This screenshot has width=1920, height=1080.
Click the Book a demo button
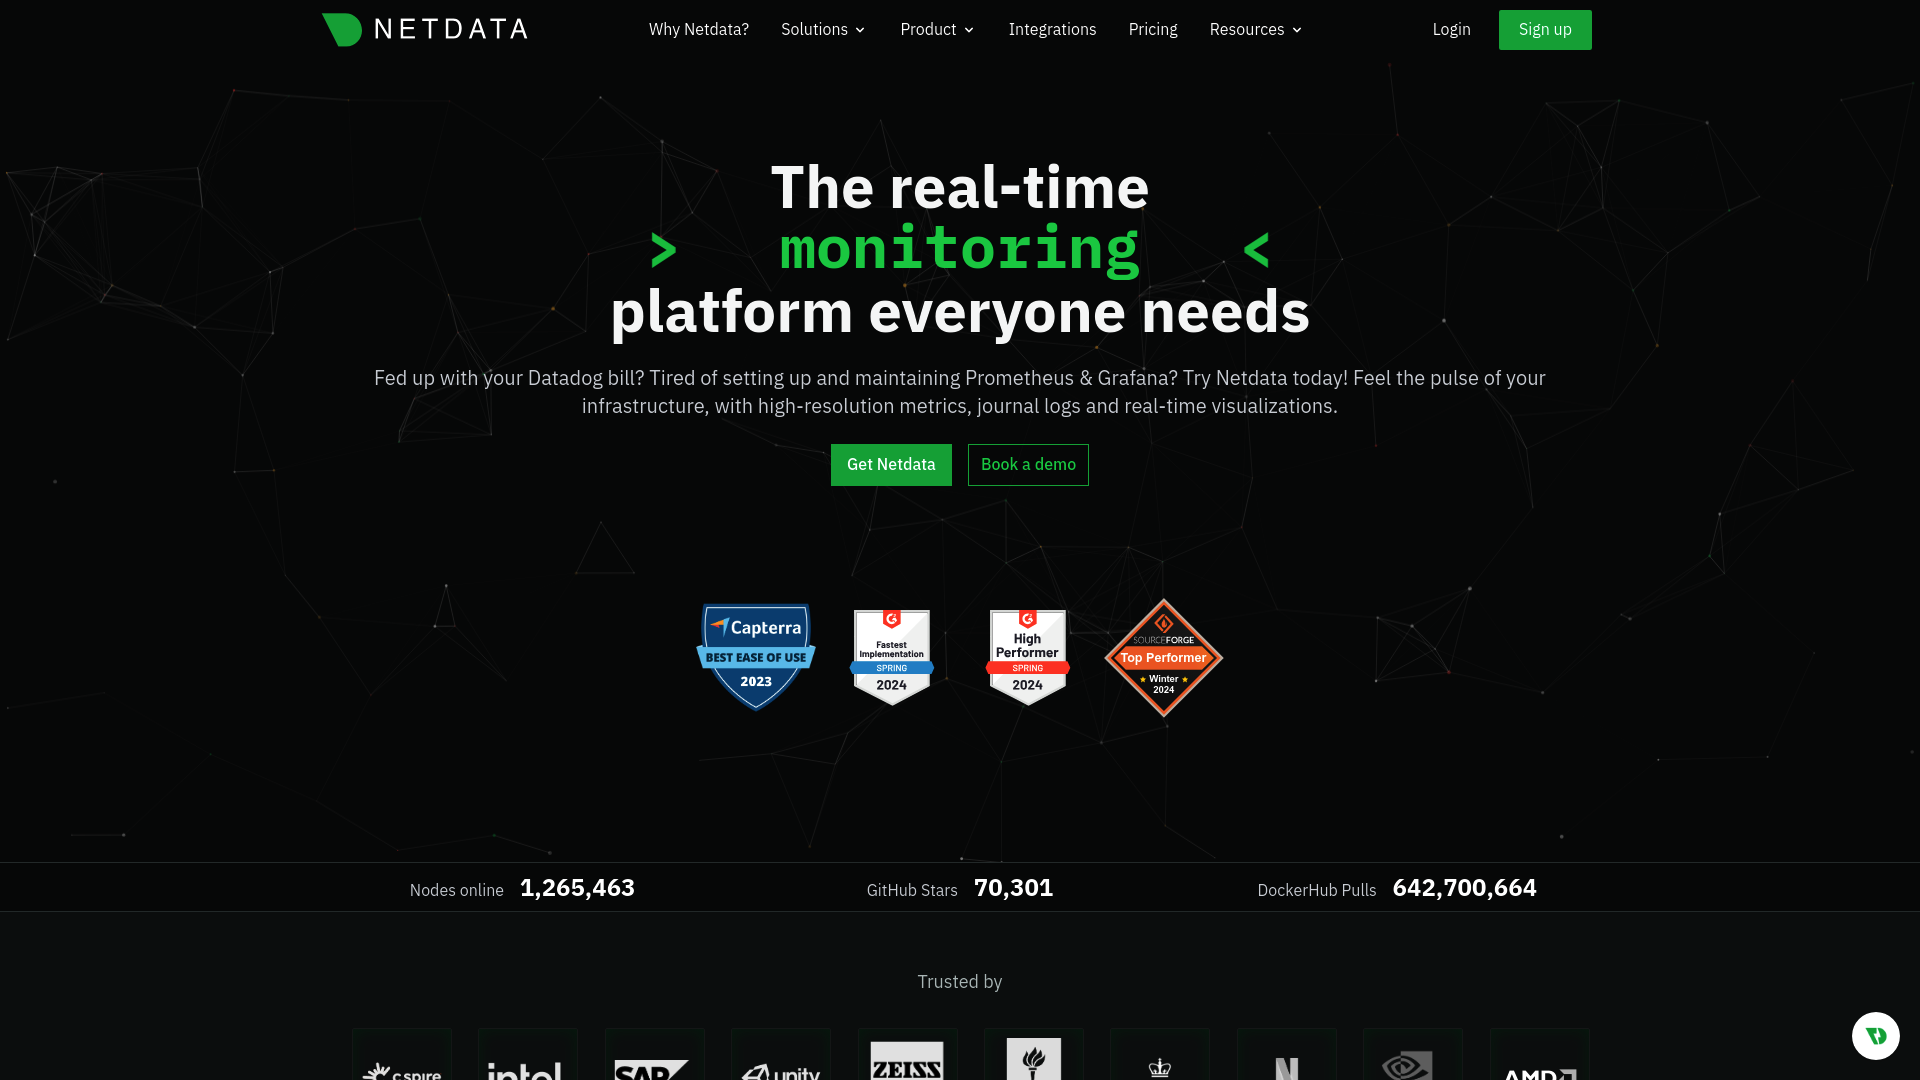(1029, 464)
